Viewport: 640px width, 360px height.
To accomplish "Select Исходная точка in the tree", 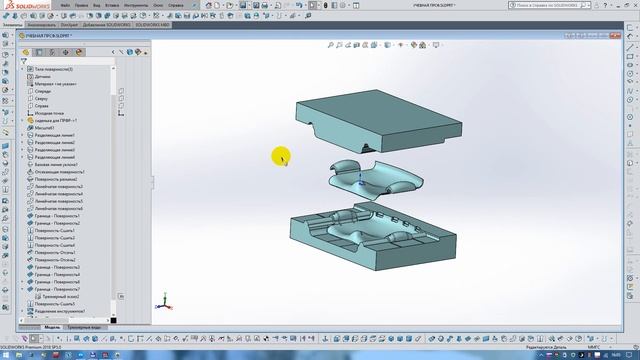I will pos(49,113).
